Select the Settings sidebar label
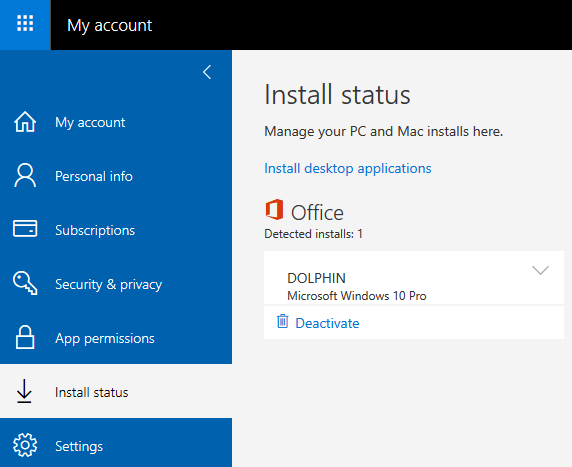The width and height of the screenshot is (572, 467). [x=79, y=447]
